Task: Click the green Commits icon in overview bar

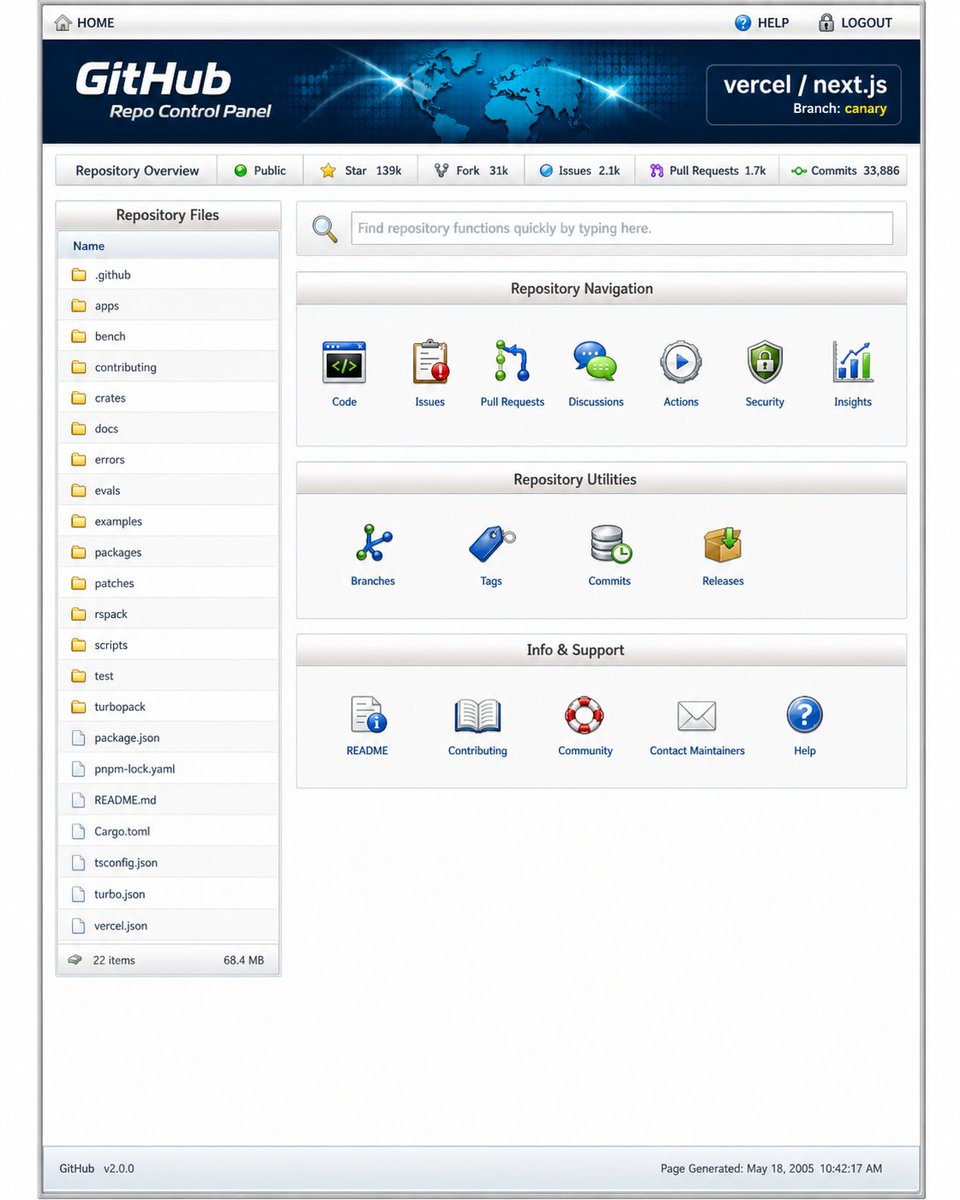Action: 799,171
